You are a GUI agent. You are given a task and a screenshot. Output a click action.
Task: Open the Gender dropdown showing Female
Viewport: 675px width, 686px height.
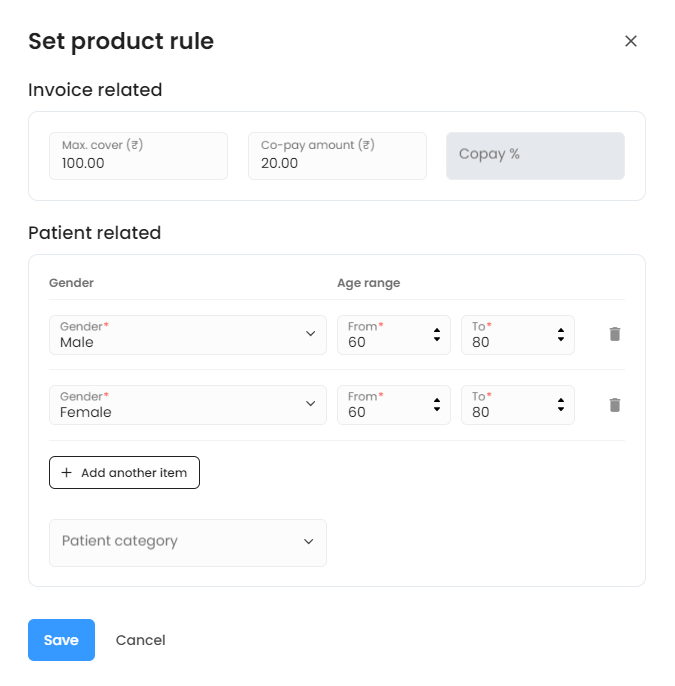coord(187,405)
